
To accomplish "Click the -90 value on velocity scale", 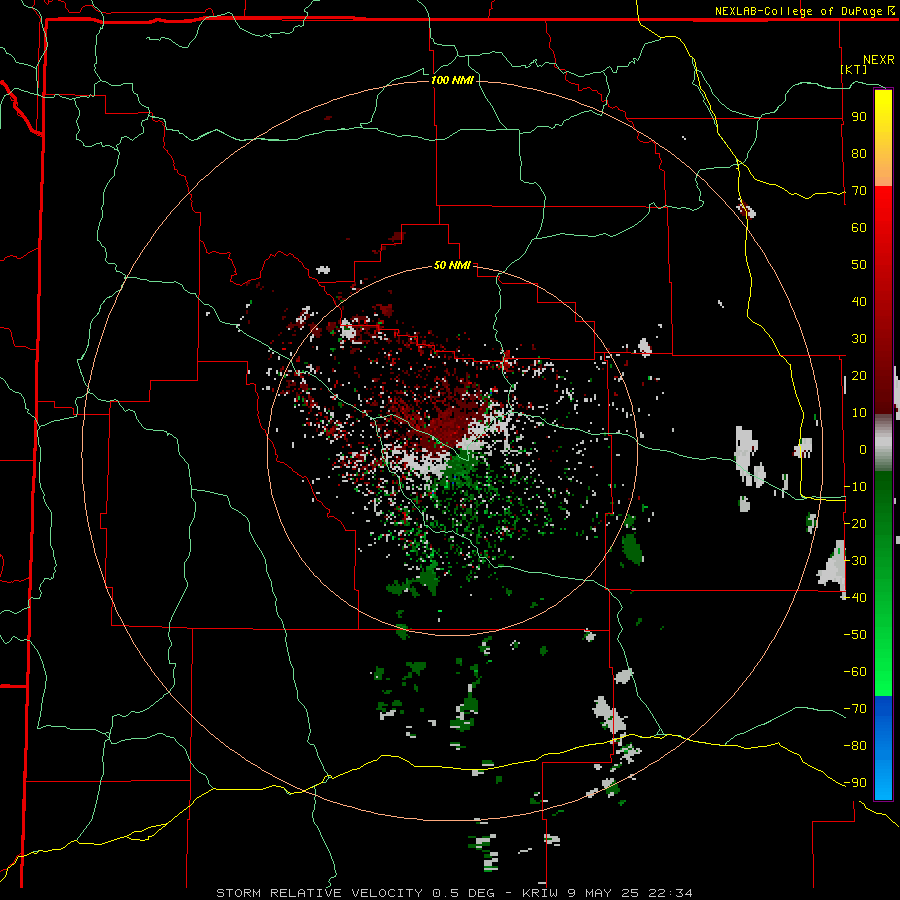I will click(855, 782).
